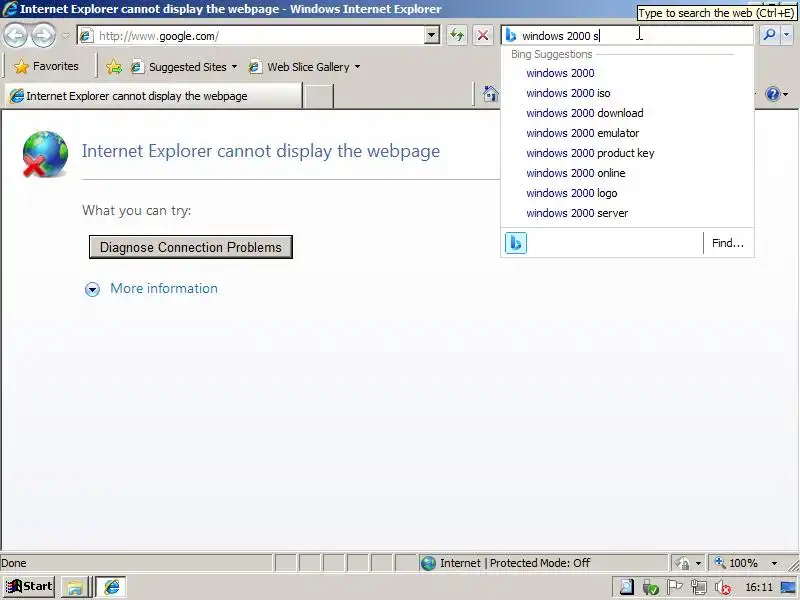The width and height of the screenshot is (800, 600).
Task: Open the Favorites star button
Action: [x=46, y=66]
